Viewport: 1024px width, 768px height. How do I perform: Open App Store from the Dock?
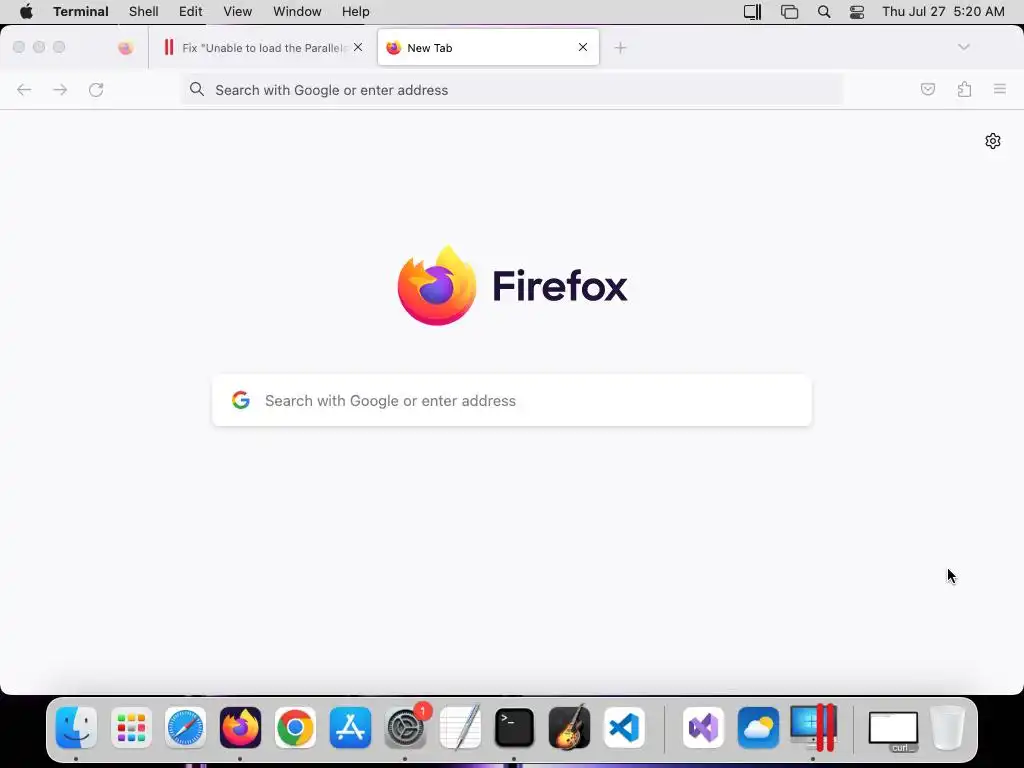[x=350, y=727]
